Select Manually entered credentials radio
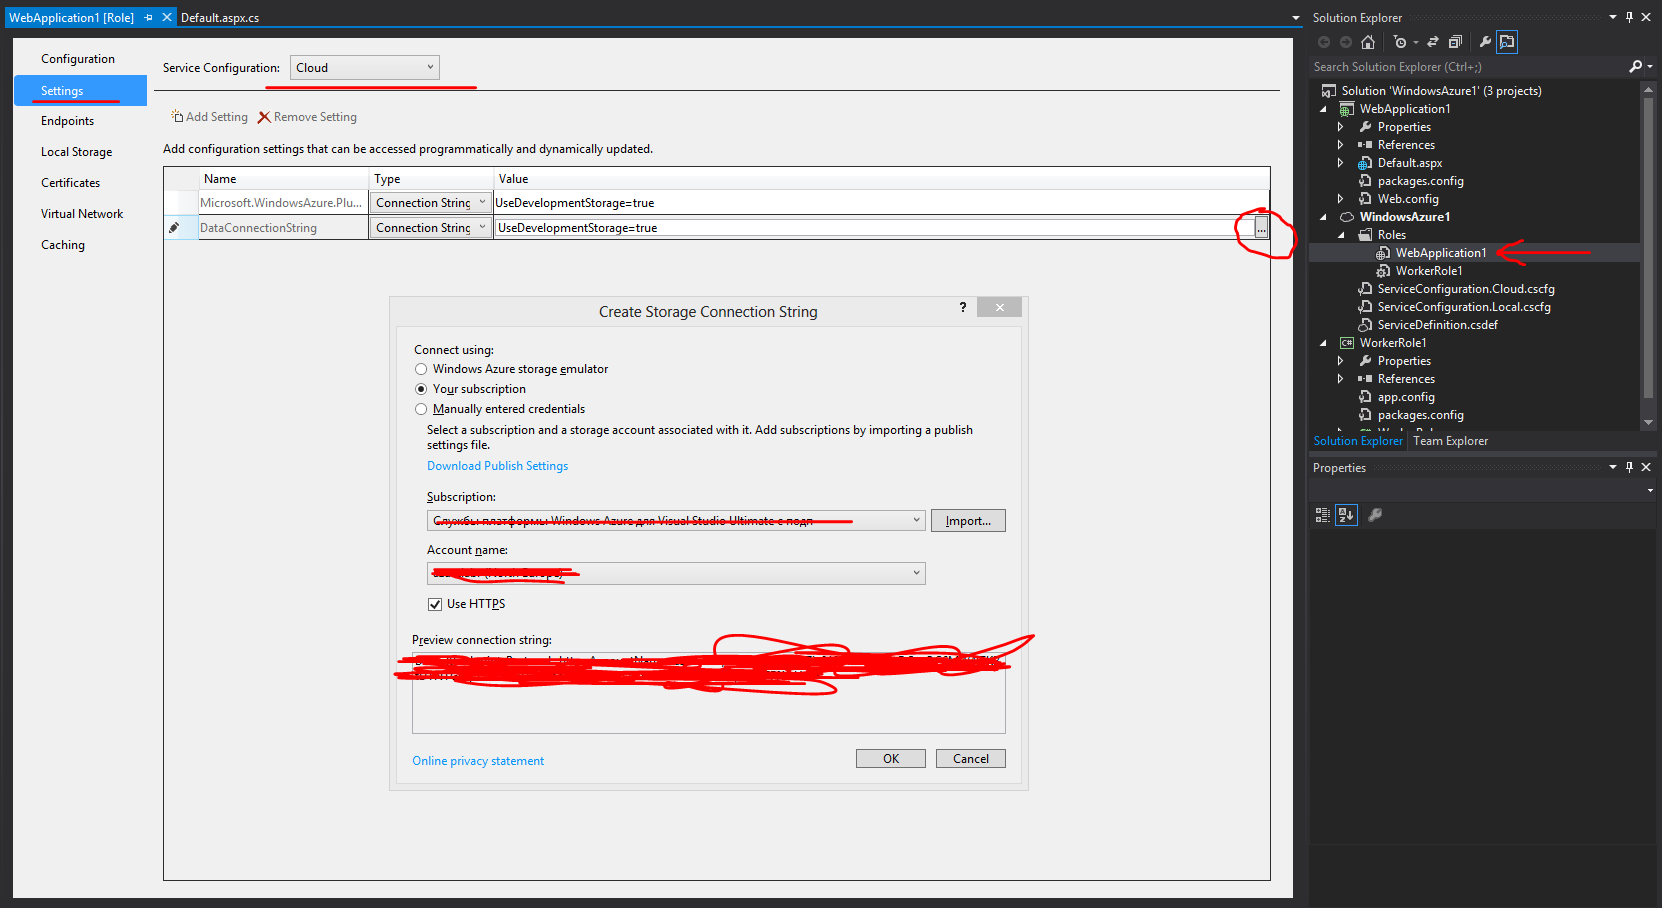The height and width of the screenshot is (908, 1662). click(421, 409)
